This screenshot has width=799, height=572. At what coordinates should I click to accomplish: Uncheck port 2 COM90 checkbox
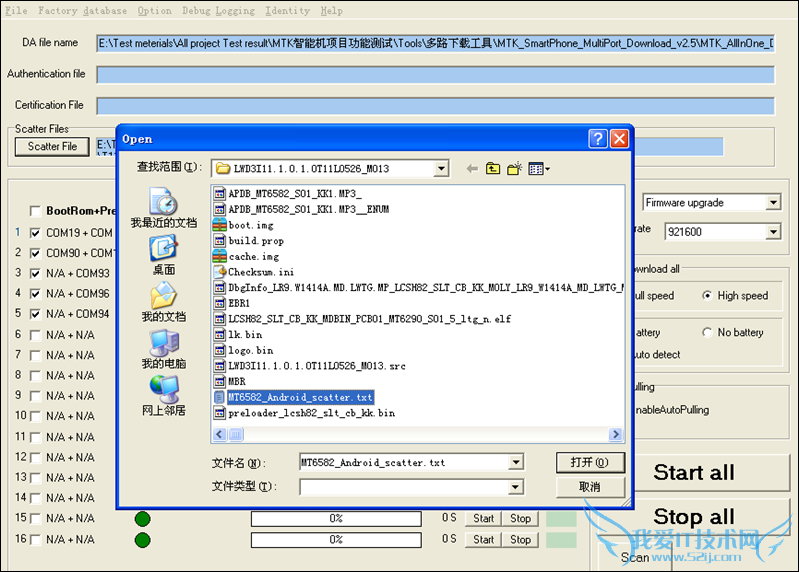[x=35, y=253]
